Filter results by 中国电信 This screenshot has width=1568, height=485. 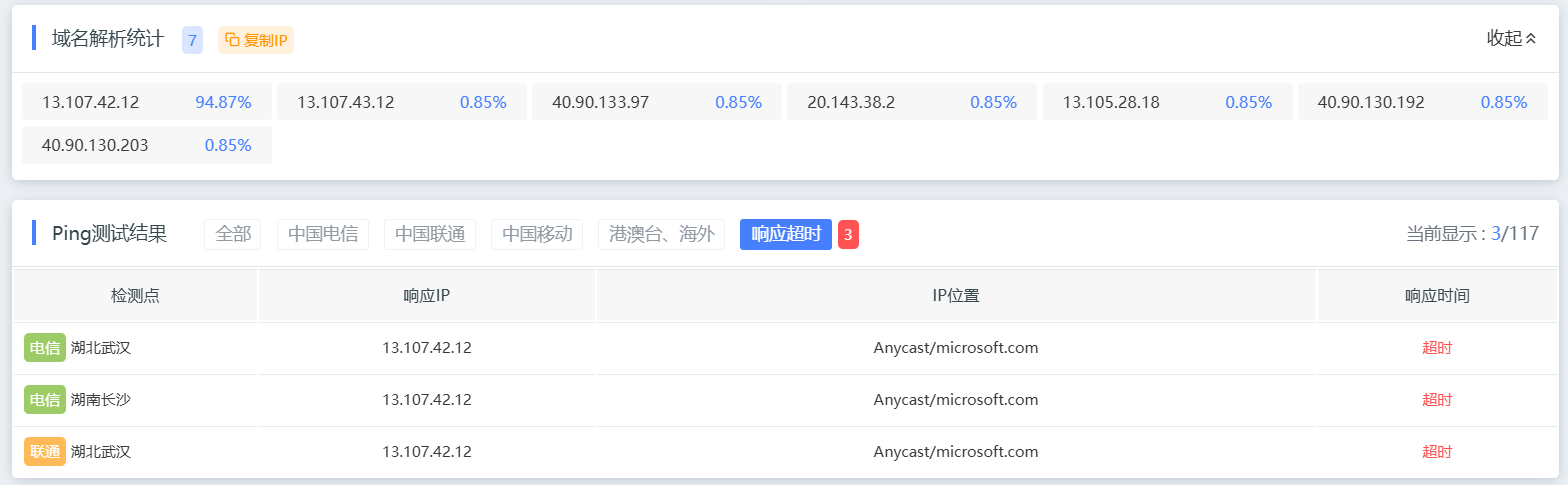point(323,234)
